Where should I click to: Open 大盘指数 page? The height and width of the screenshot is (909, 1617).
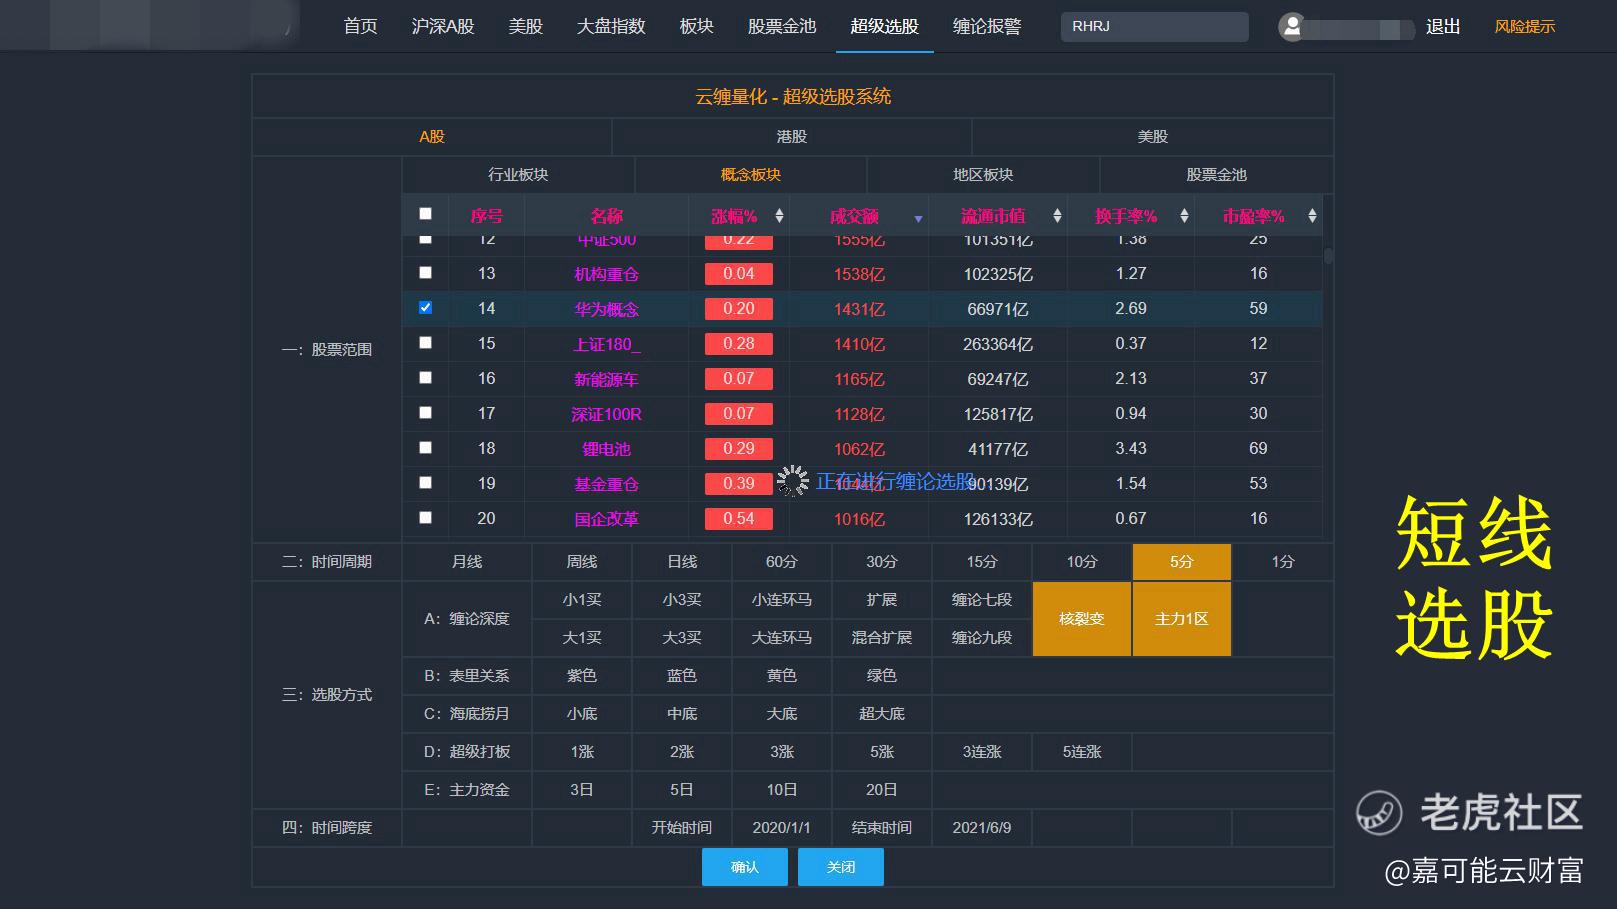[611, 27]
